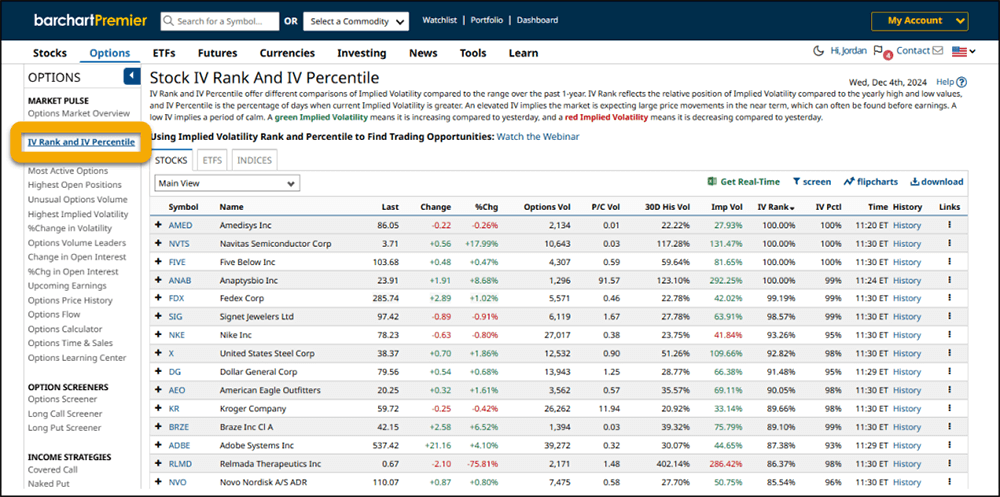
Task: Open the Main View dropdown
Action: (x=227, y=183)
